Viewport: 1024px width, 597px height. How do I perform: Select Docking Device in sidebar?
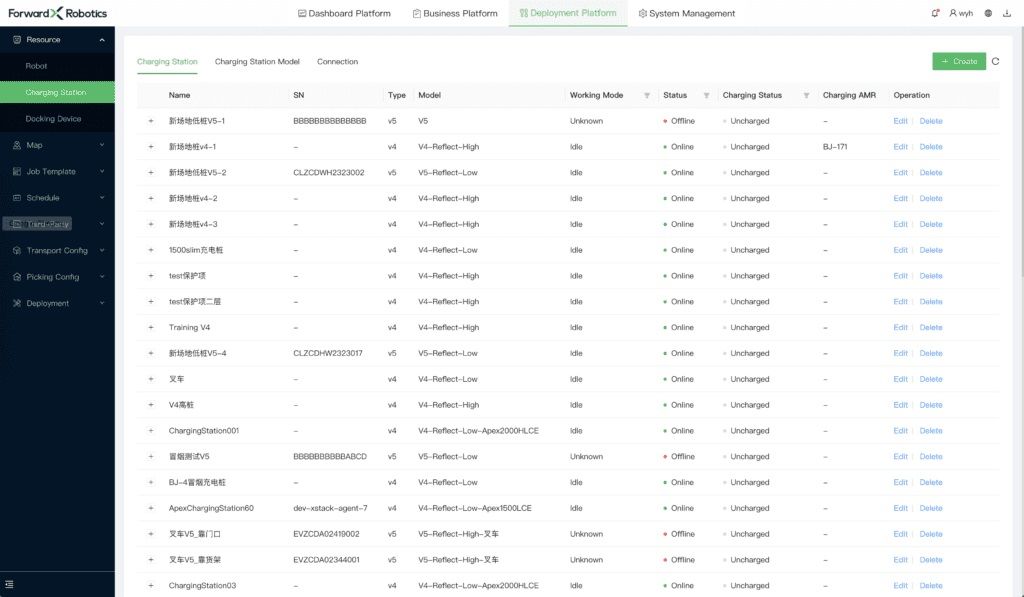click(x=53, y=119)
